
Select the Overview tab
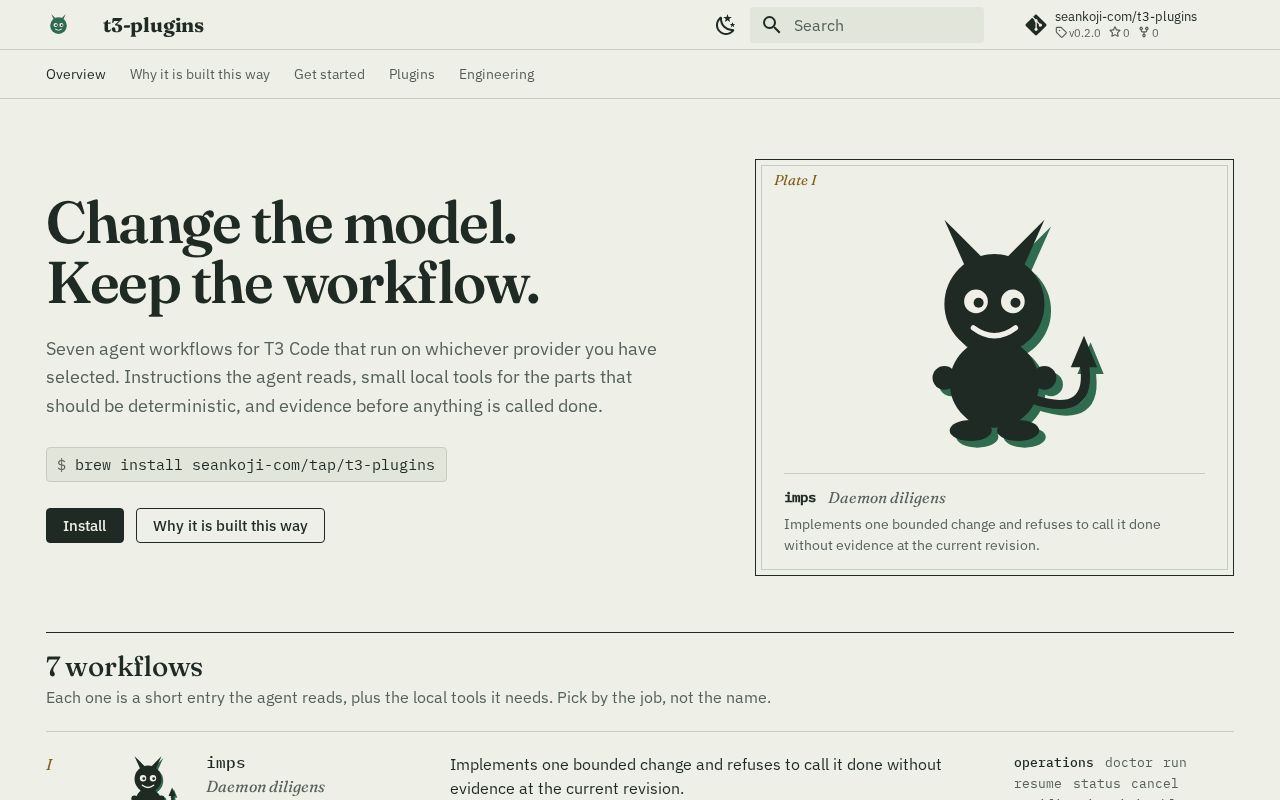click(76, 74)
